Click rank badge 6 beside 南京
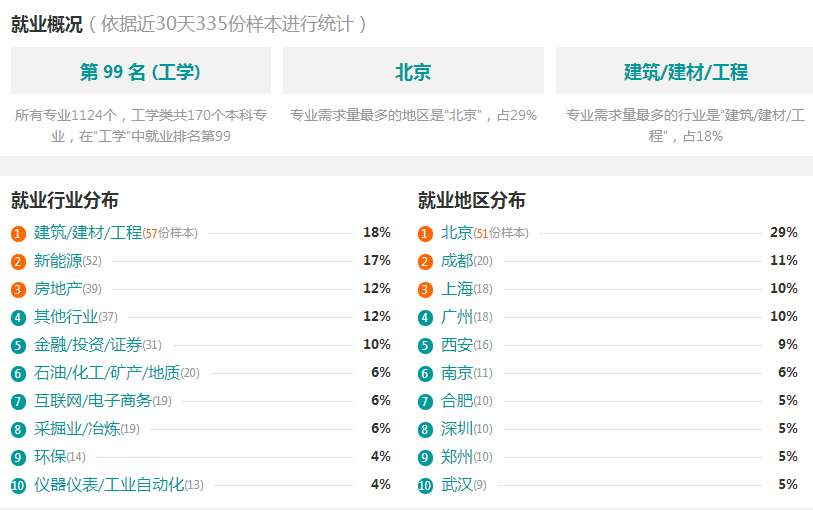Screen dimensions: 813x510 point(425,374)
